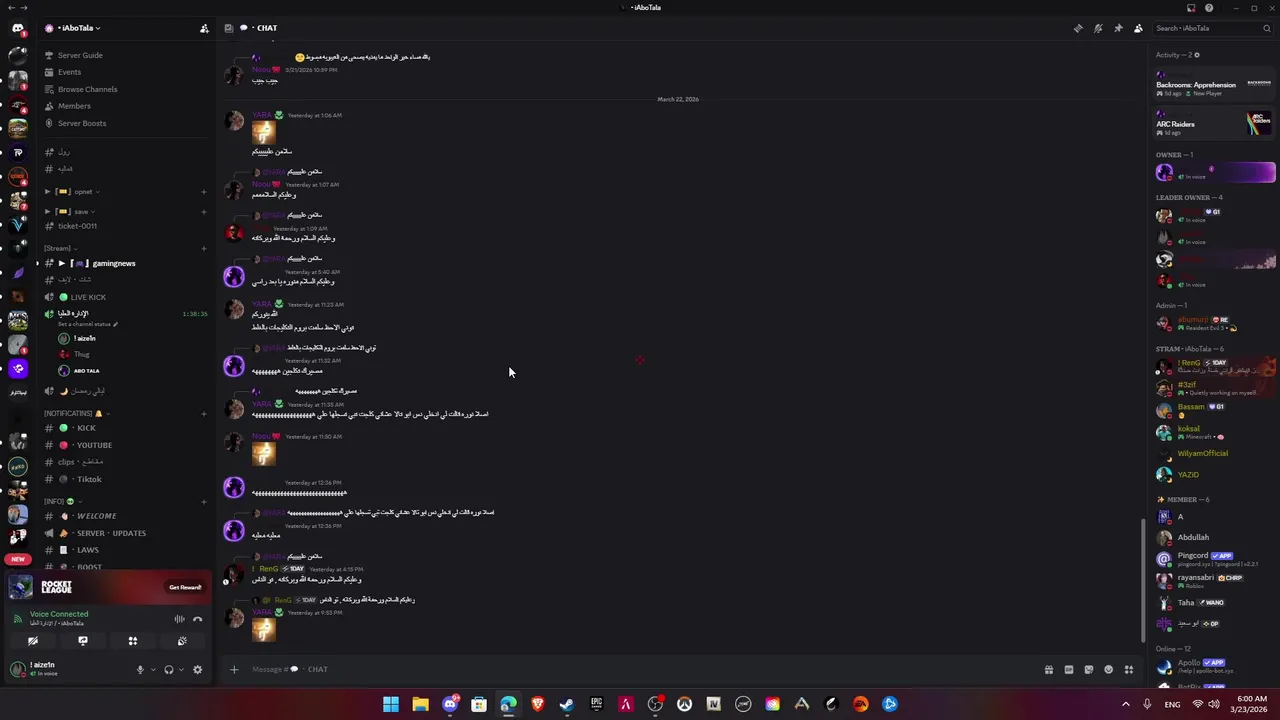Open ARC Raiders activity card

(x=1214, y=124)
